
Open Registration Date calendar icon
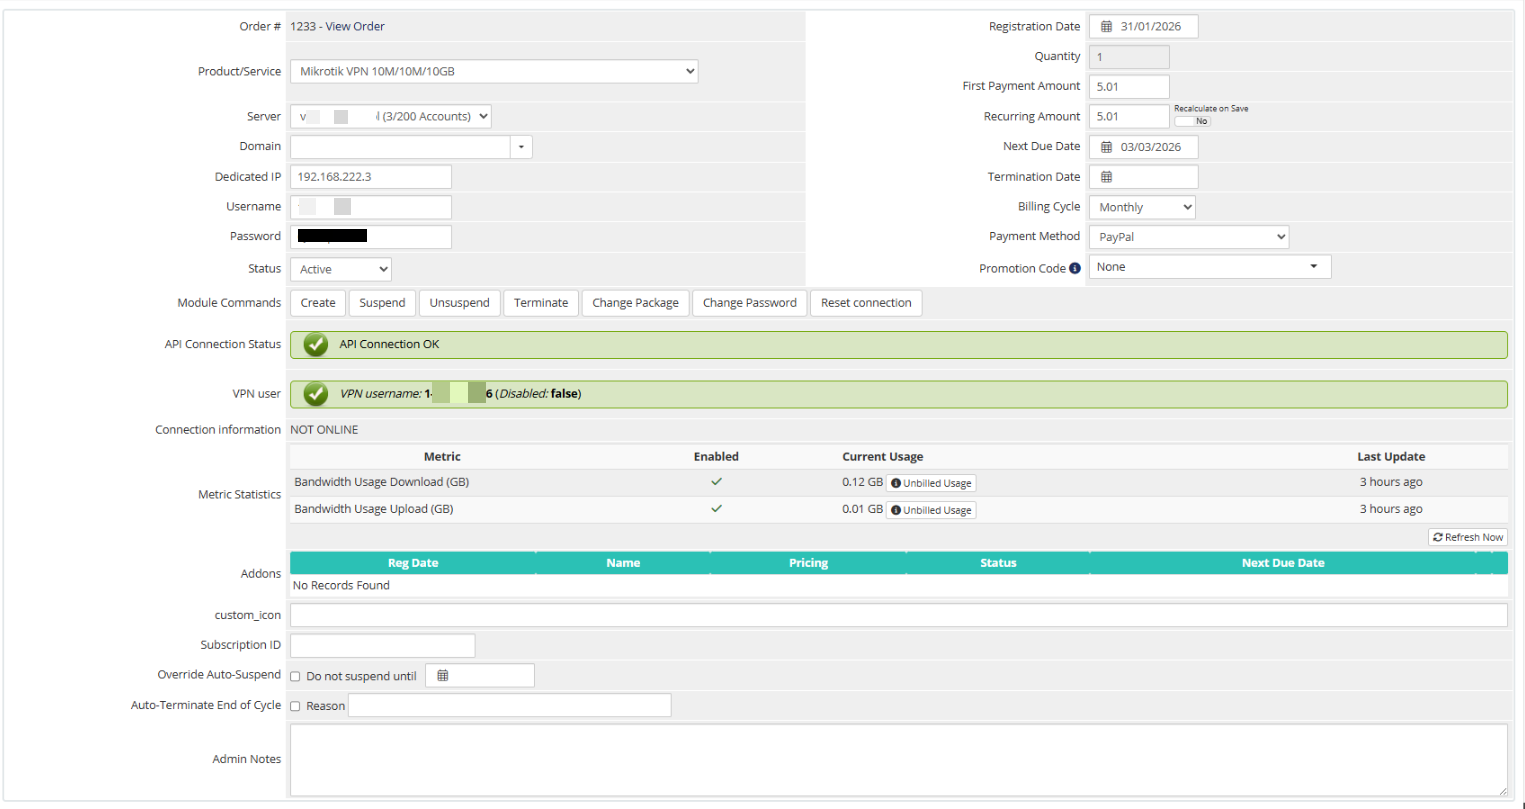(1106, 27)
